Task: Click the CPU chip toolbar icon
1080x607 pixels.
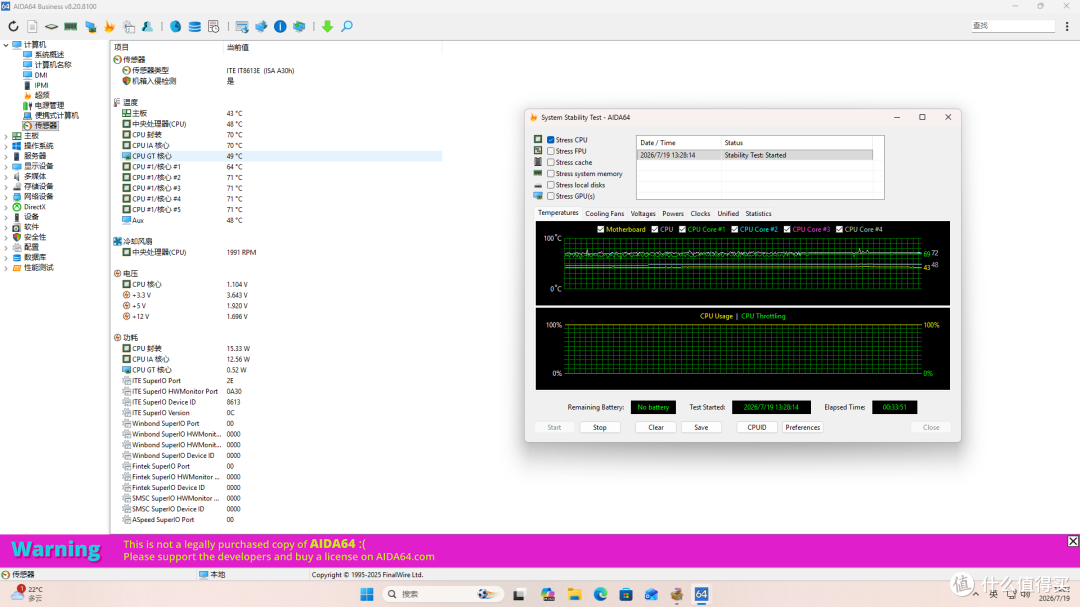Action: coord(52,26)
